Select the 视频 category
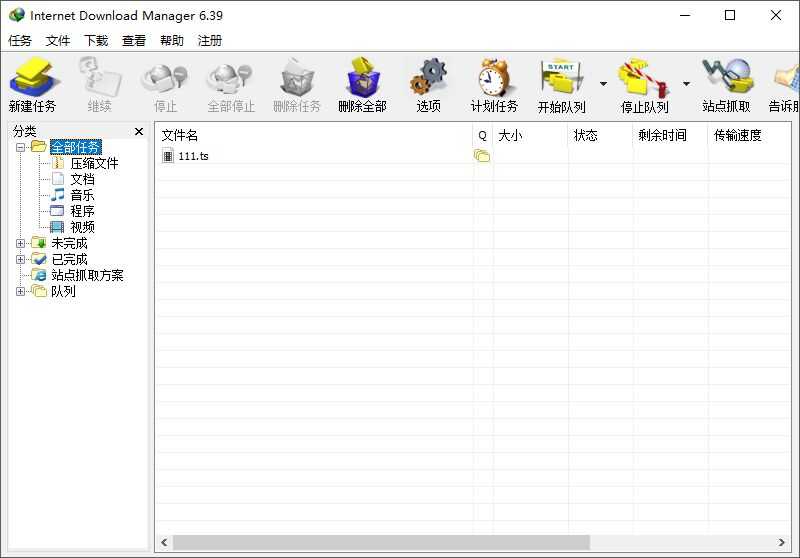Screen dimensions: 800x558 click(x=82, y=227)
